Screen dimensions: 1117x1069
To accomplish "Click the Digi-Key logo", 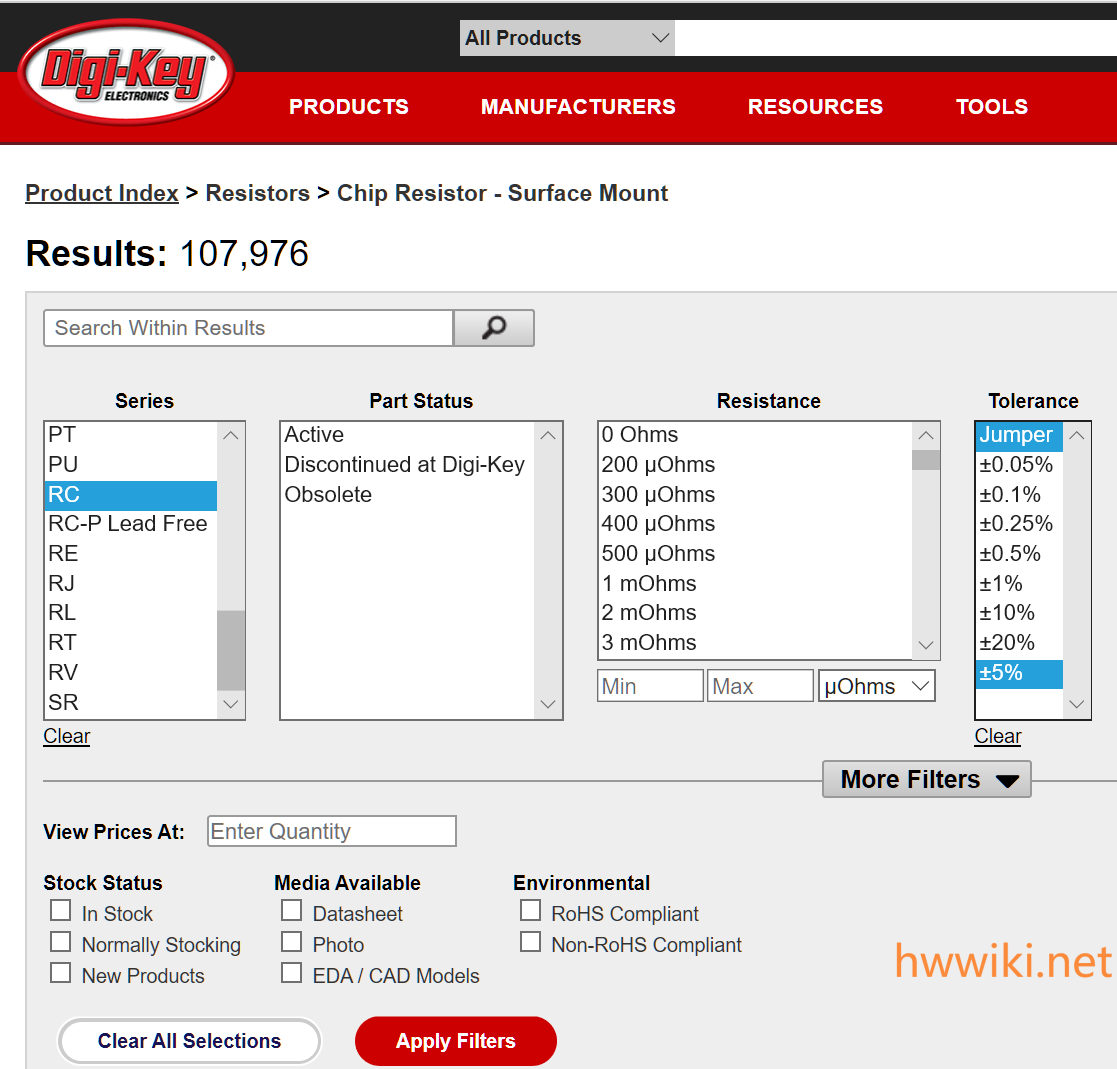I will [x=126, y=74].
